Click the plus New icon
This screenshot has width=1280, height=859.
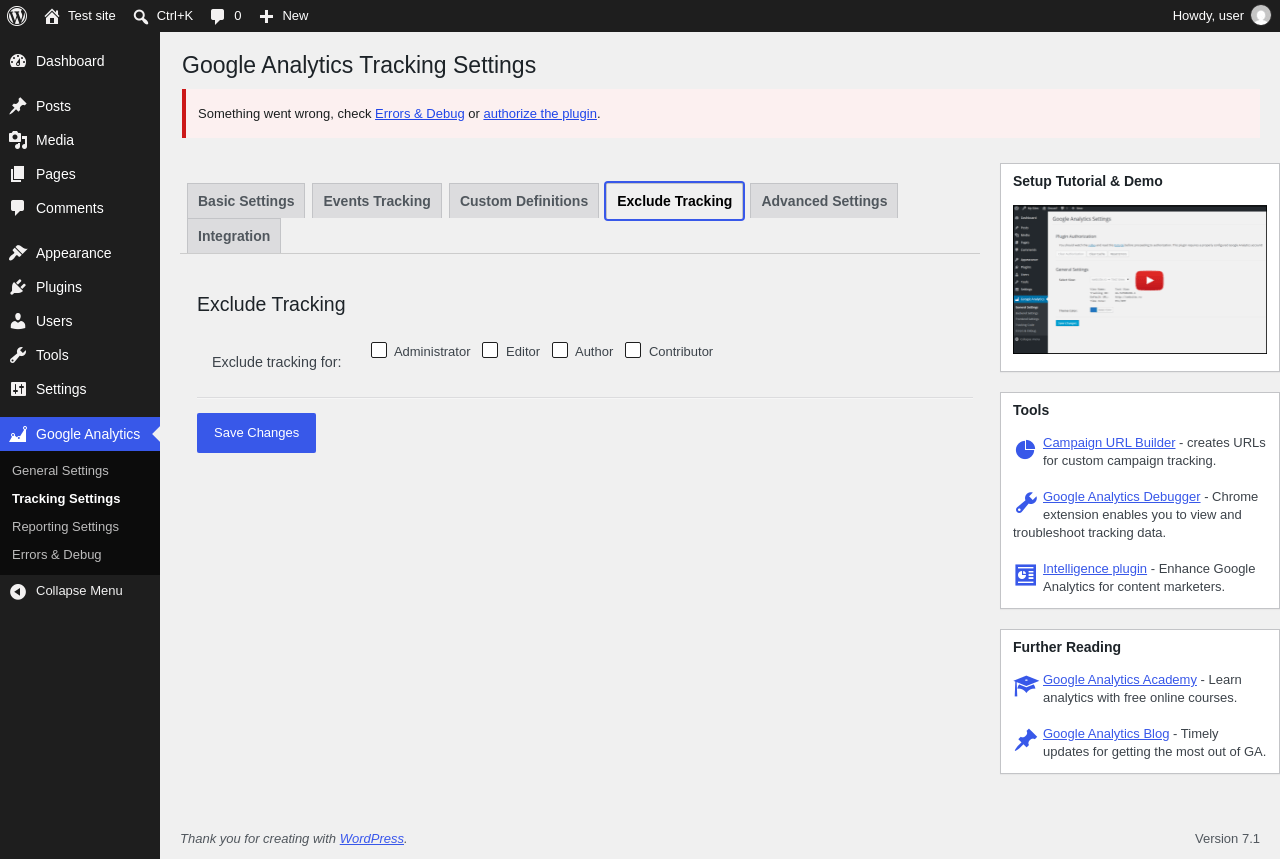tap(266, 16)
